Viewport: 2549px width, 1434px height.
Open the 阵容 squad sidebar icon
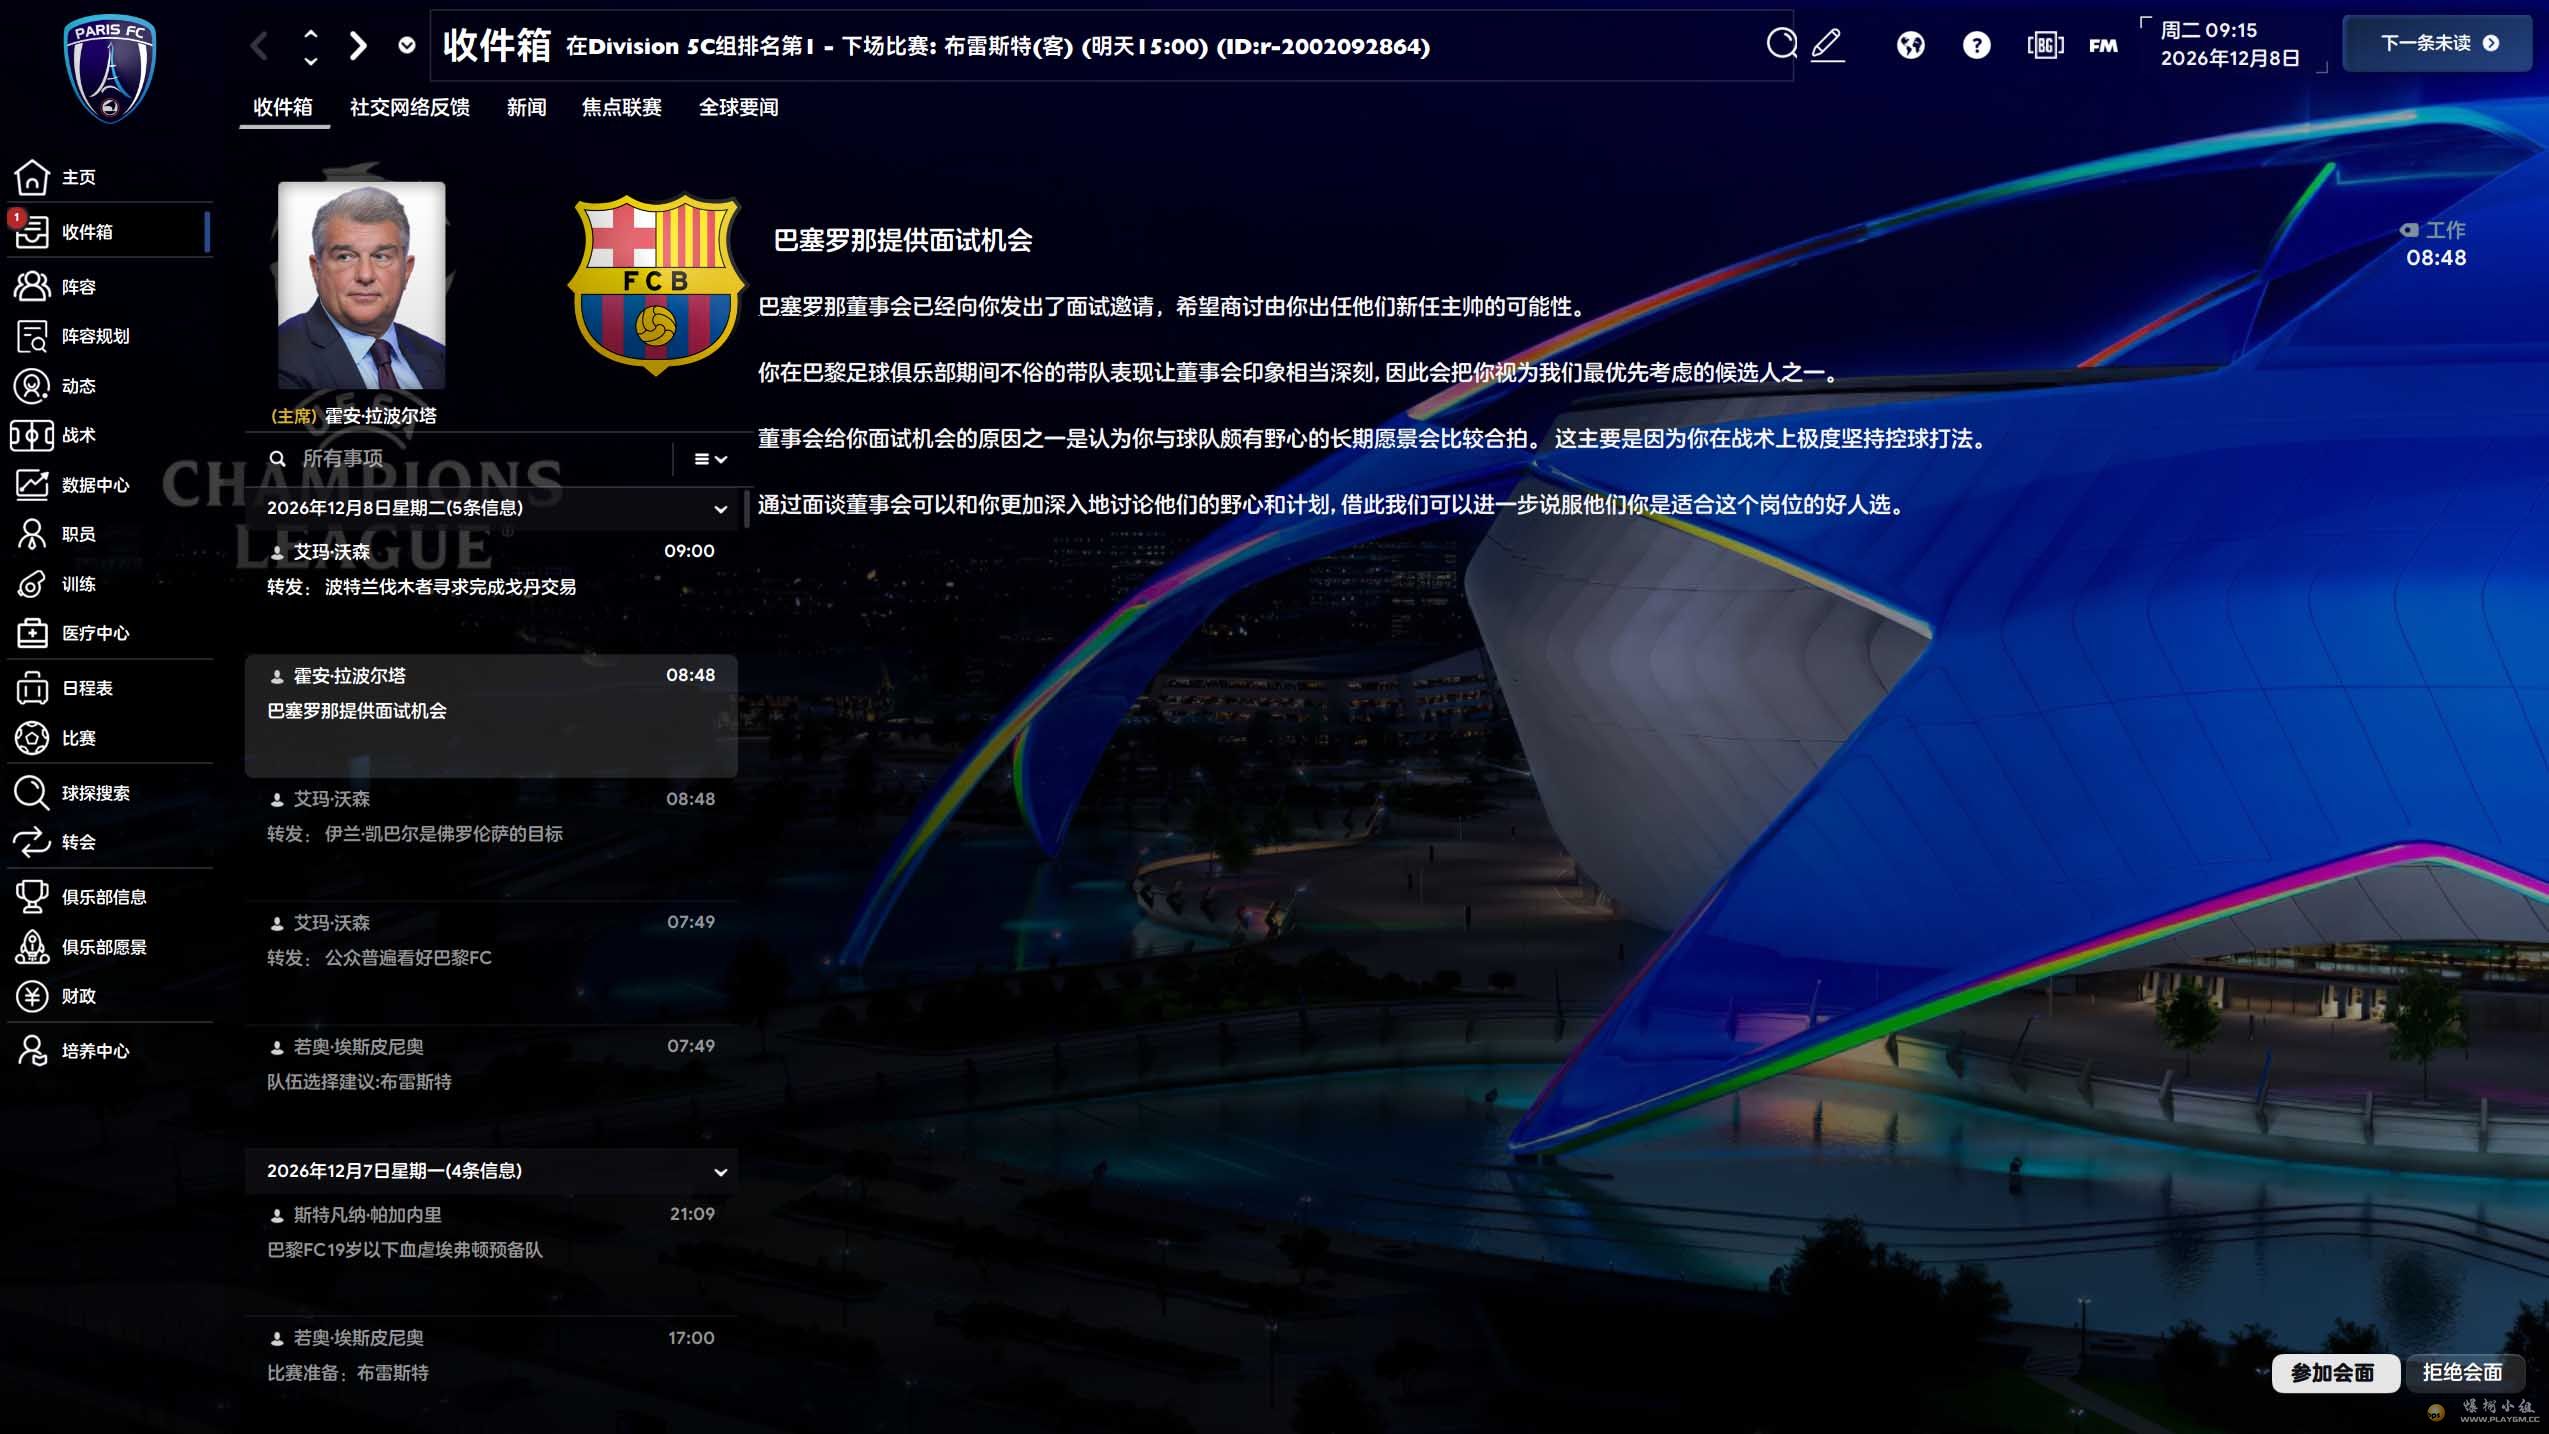coord(32,287)
